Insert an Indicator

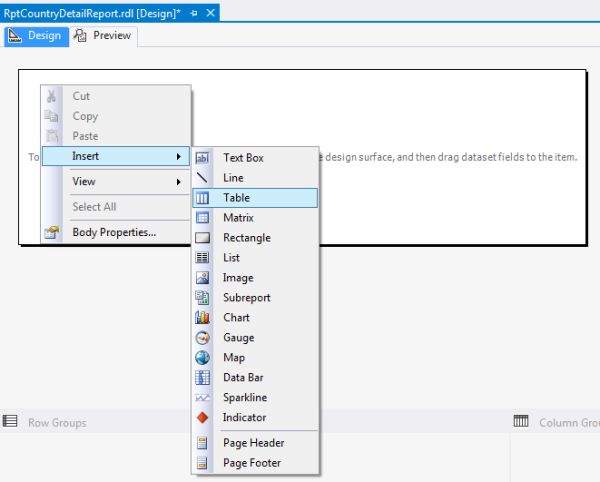[x=255, y=417]
